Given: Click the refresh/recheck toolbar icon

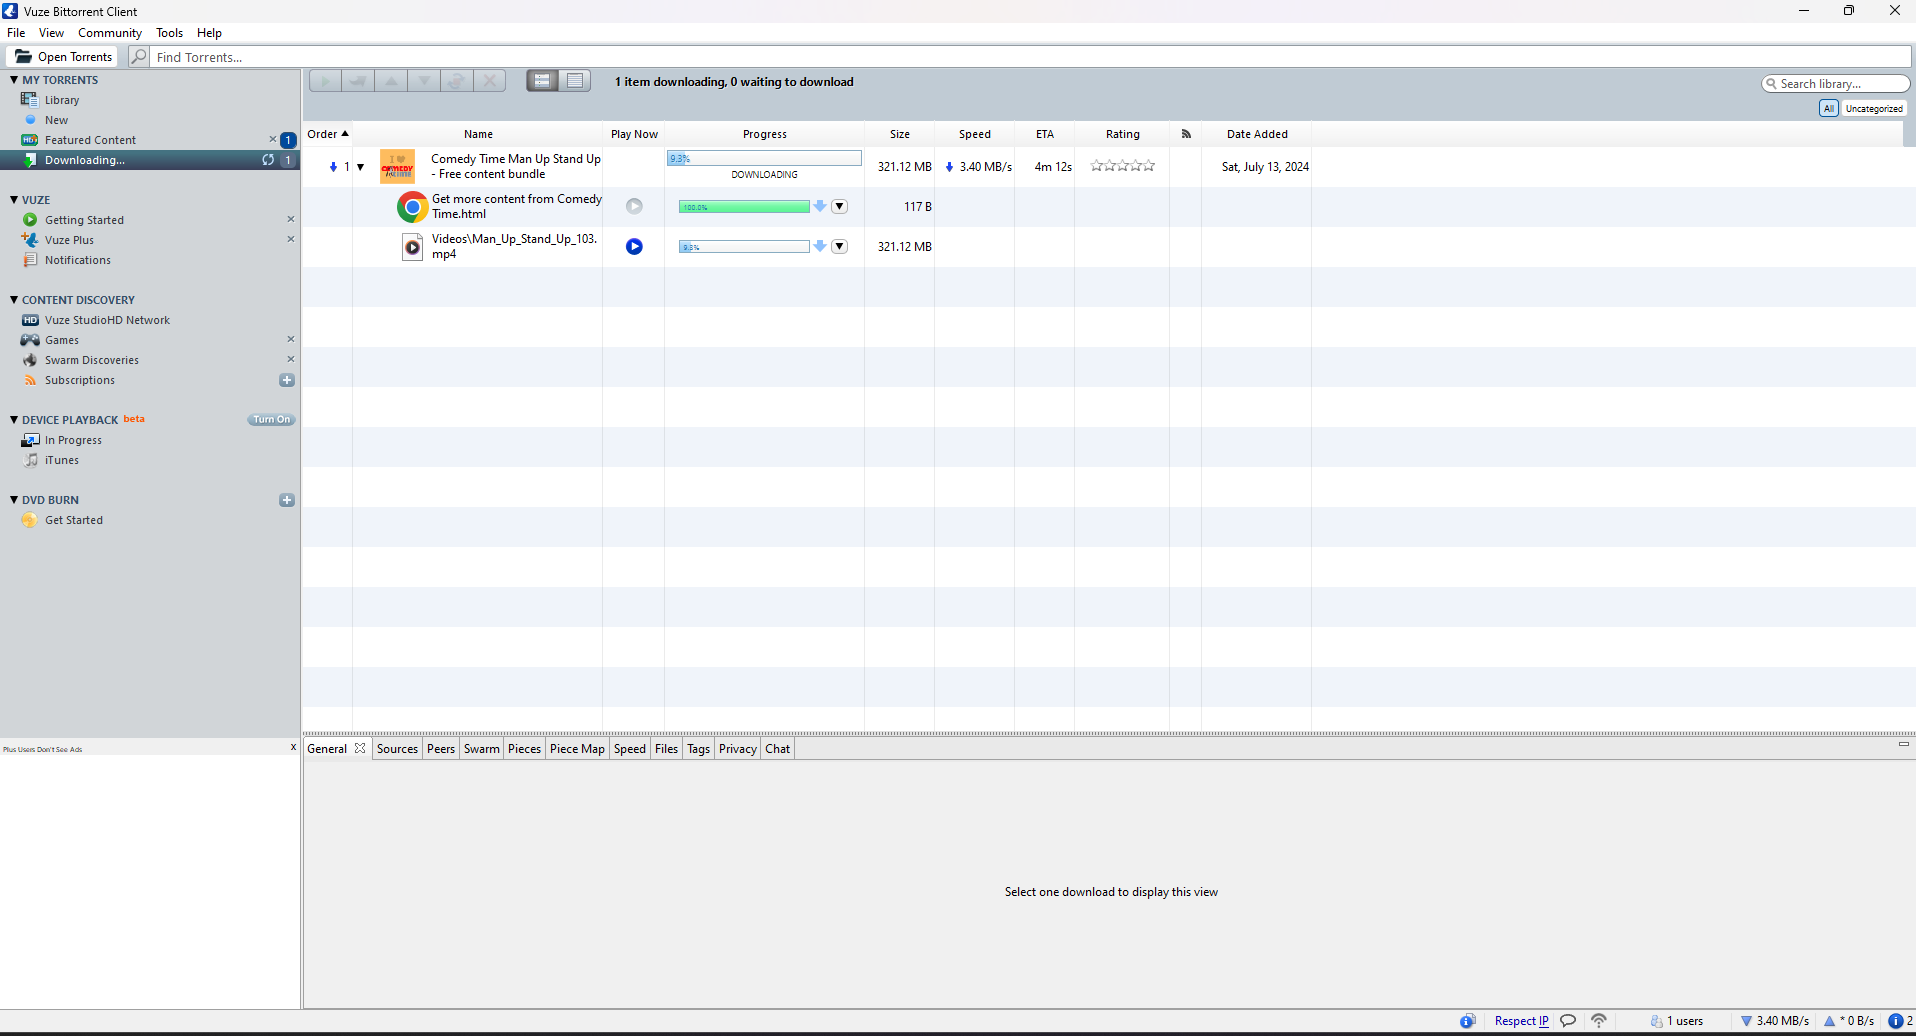Looking at the screenshot, I should tap(457, 81).
